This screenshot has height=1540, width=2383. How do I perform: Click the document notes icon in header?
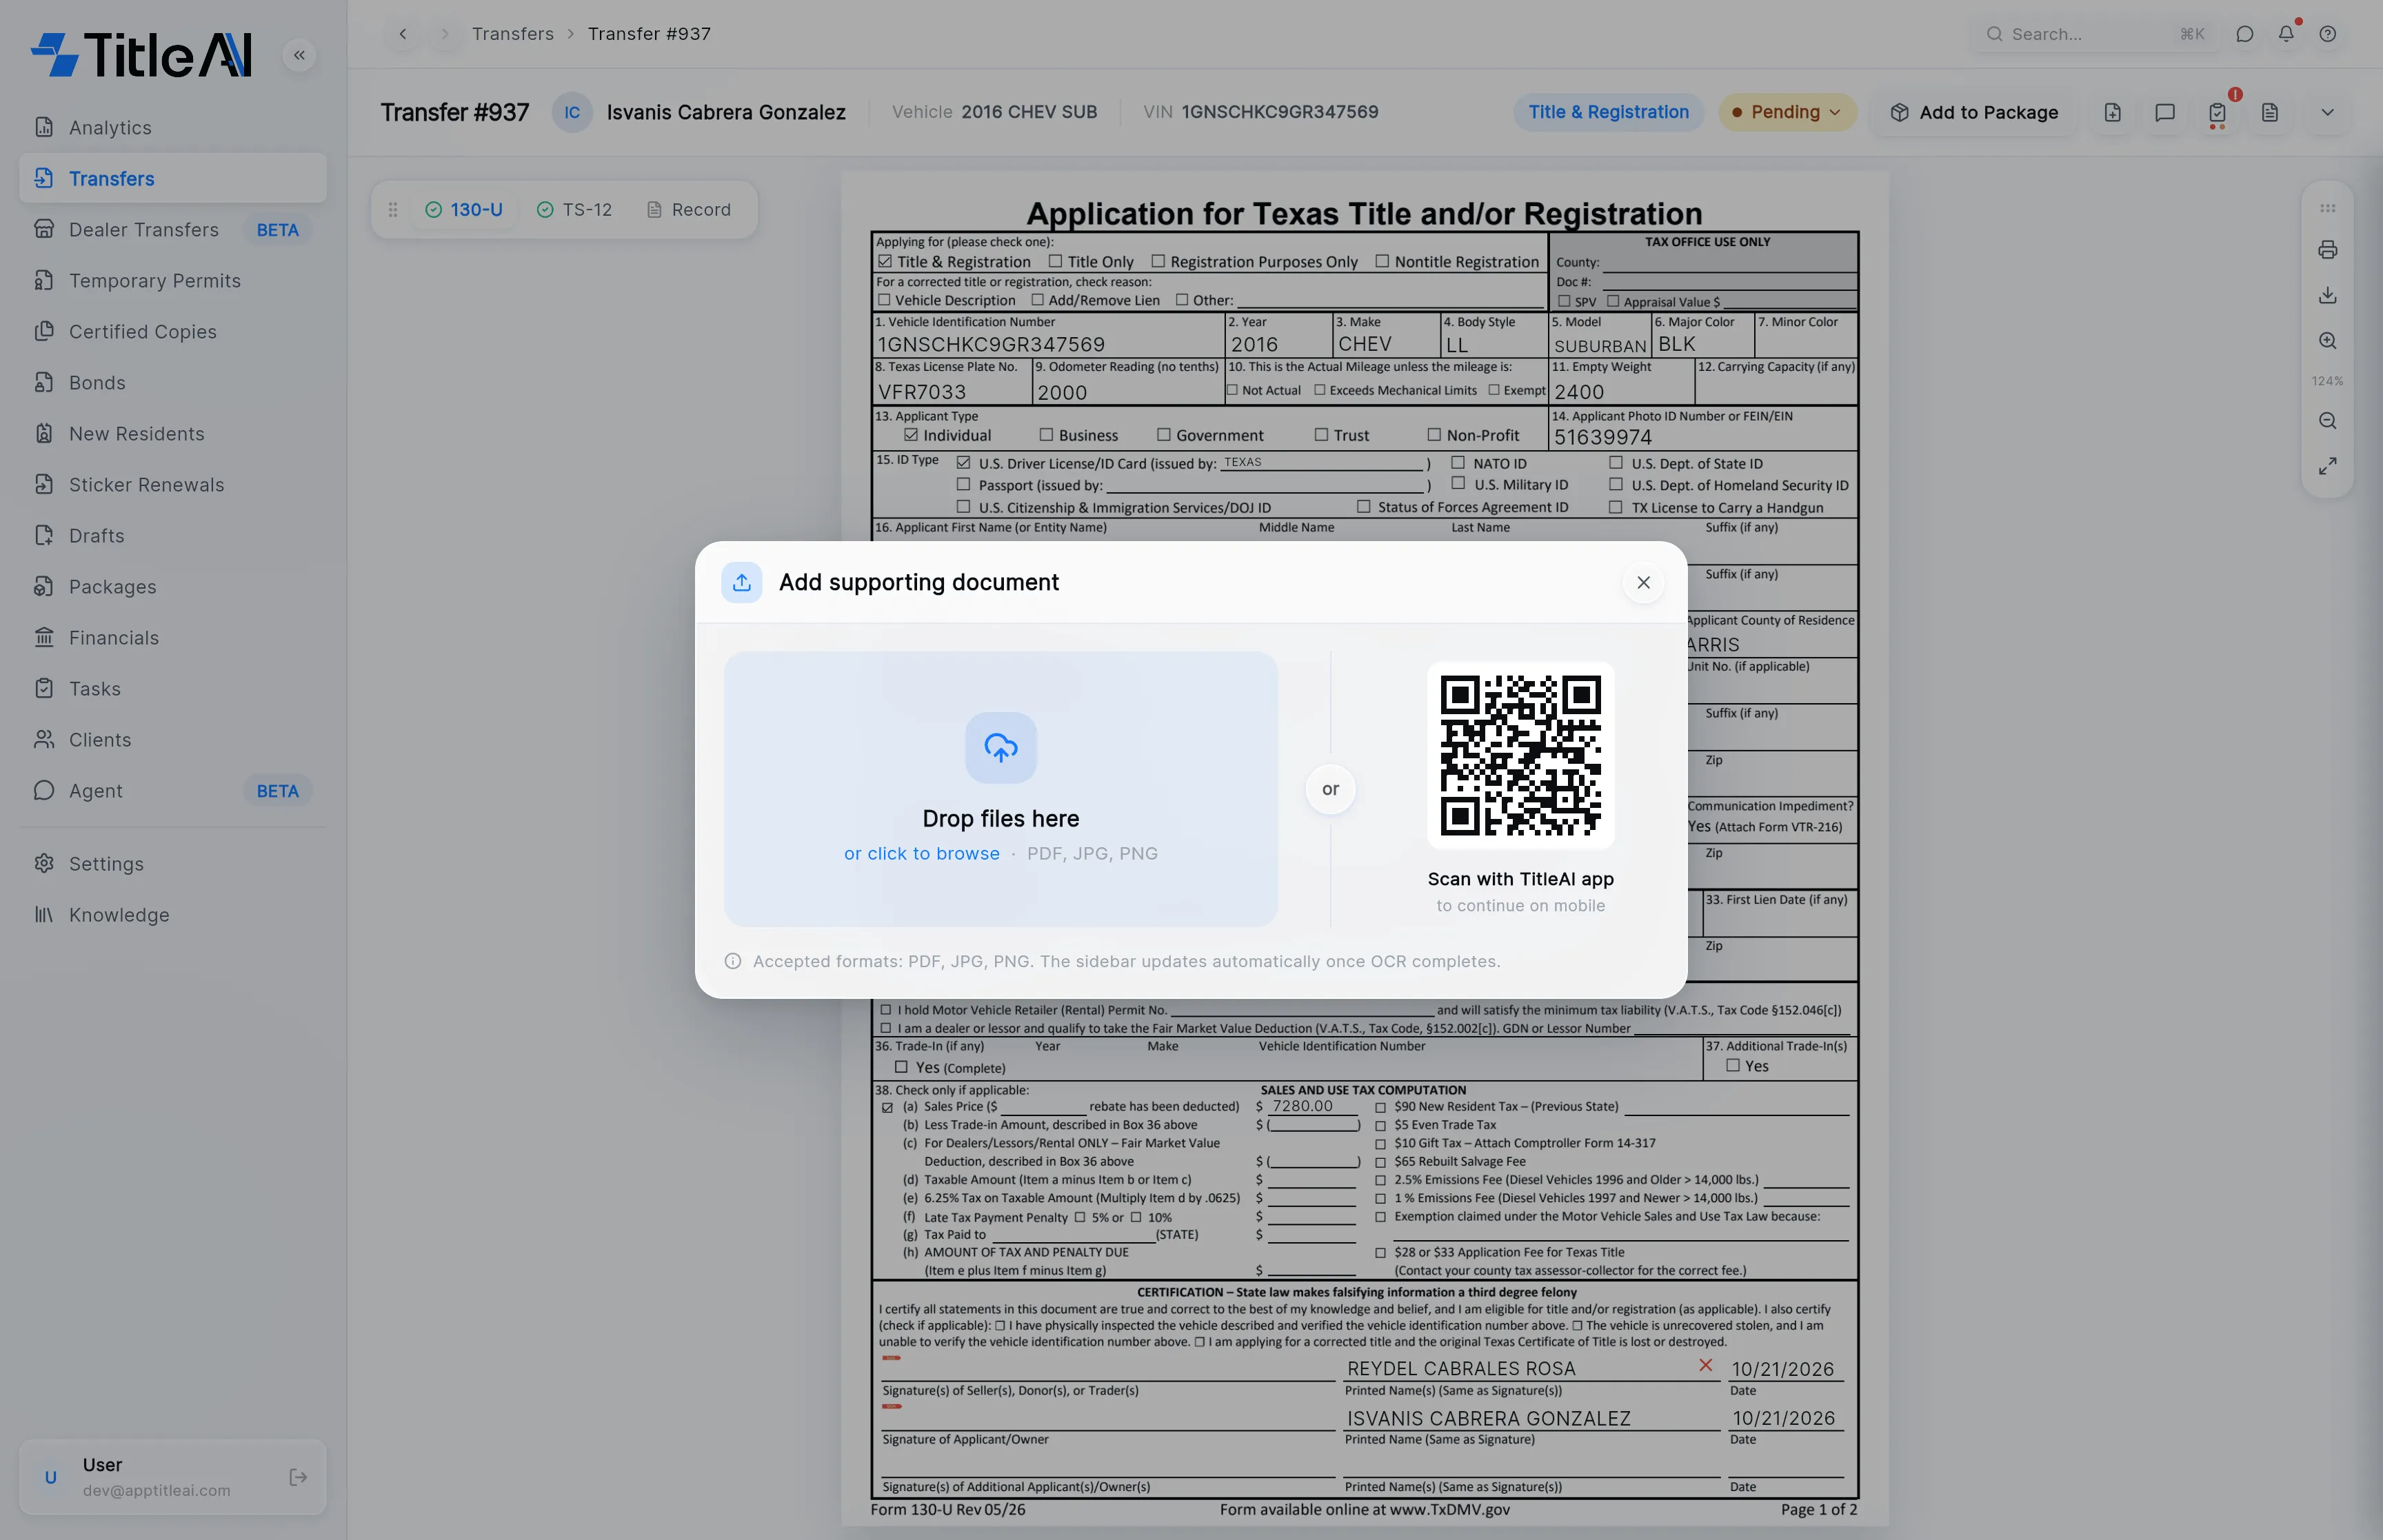(2270, 112)
